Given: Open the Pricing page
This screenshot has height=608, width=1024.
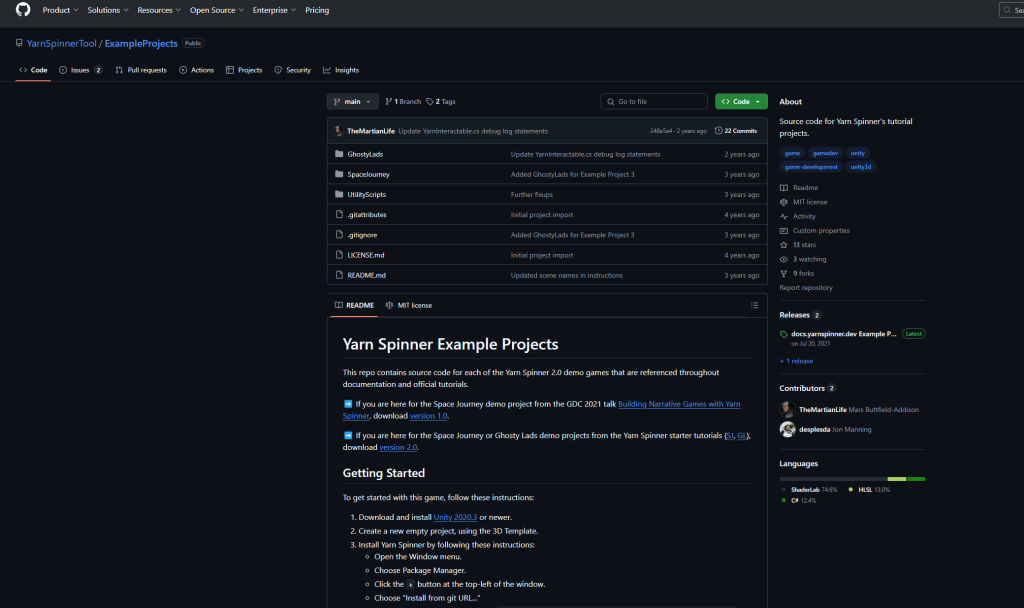Looking at the screenshot, I should (x=317, y=10).
